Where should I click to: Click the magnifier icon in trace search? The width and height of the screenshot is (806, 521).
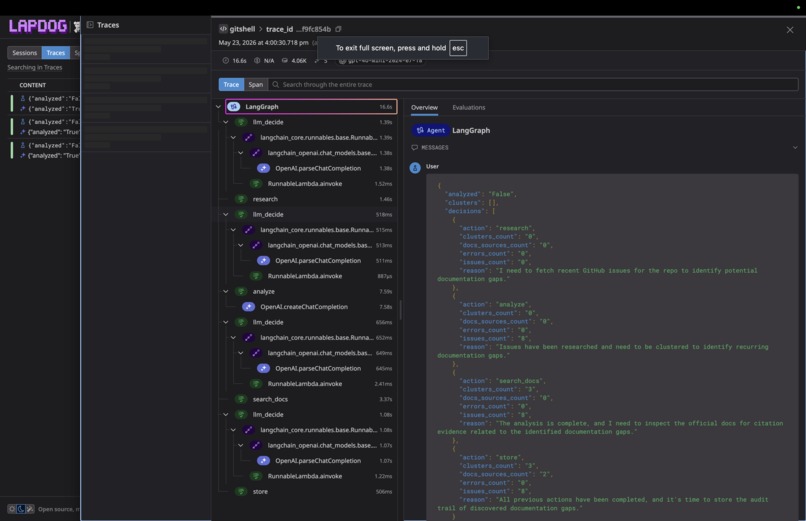tap(276, 84)
